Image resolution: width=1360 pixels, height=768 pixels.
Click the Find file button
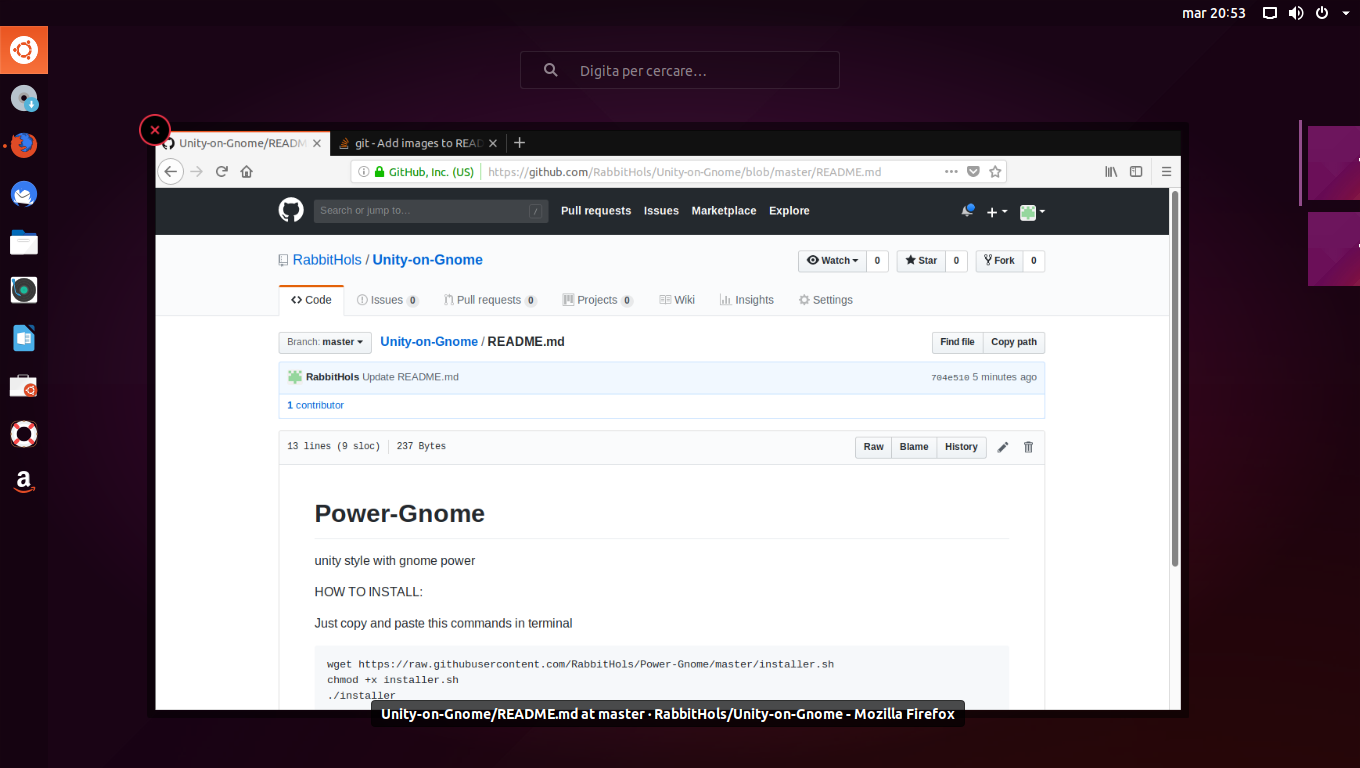click(957, 342)
